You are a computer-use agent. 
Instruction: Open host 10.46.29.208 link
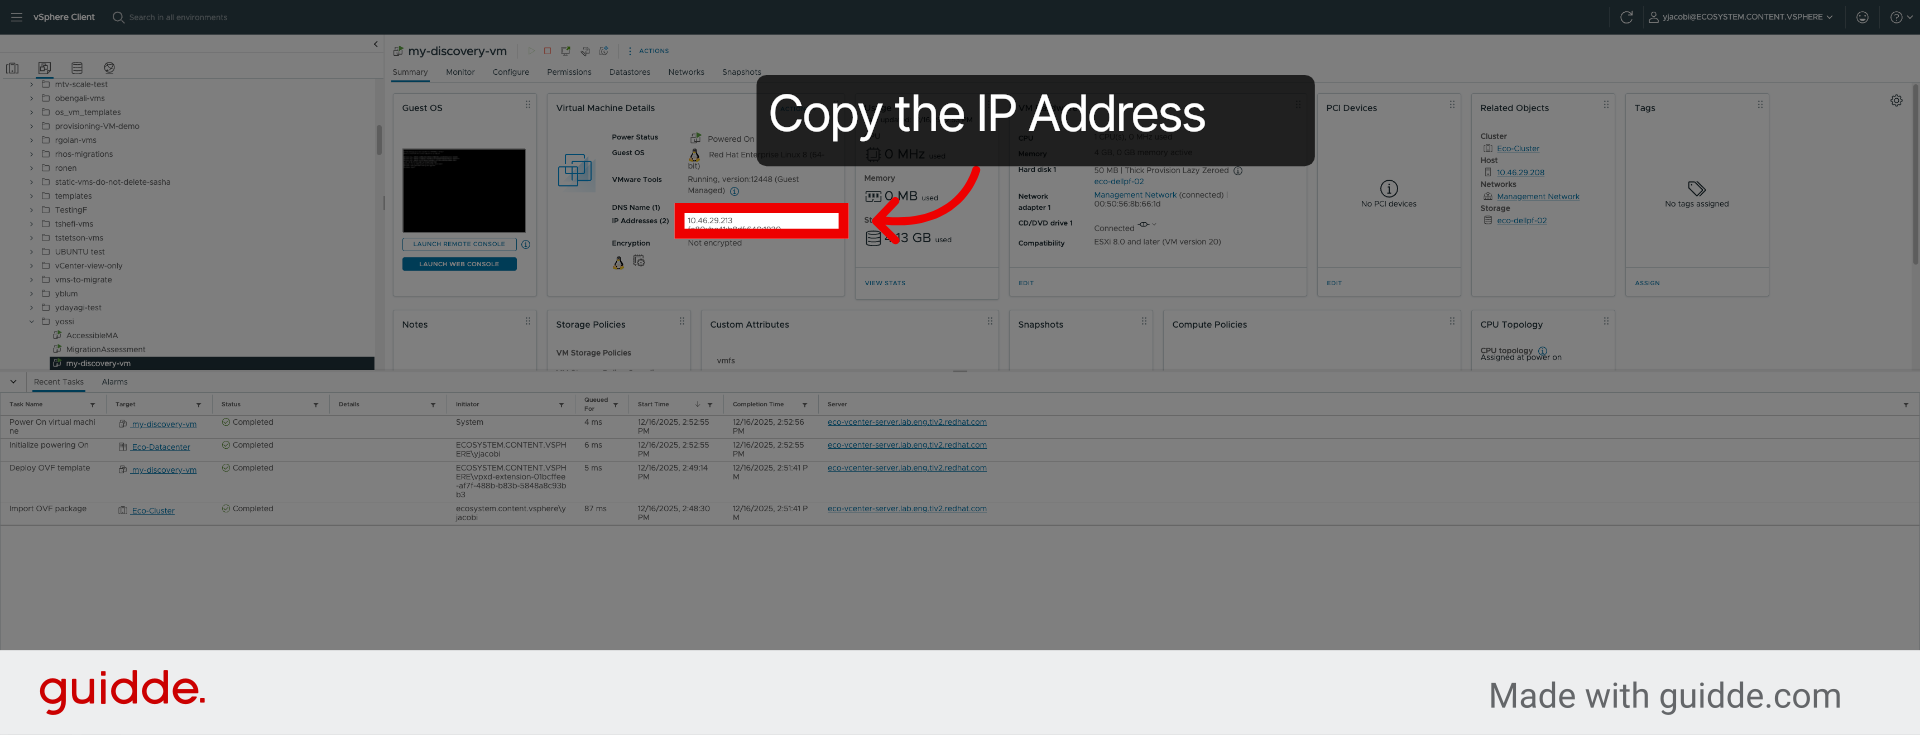coord(1520,172)
